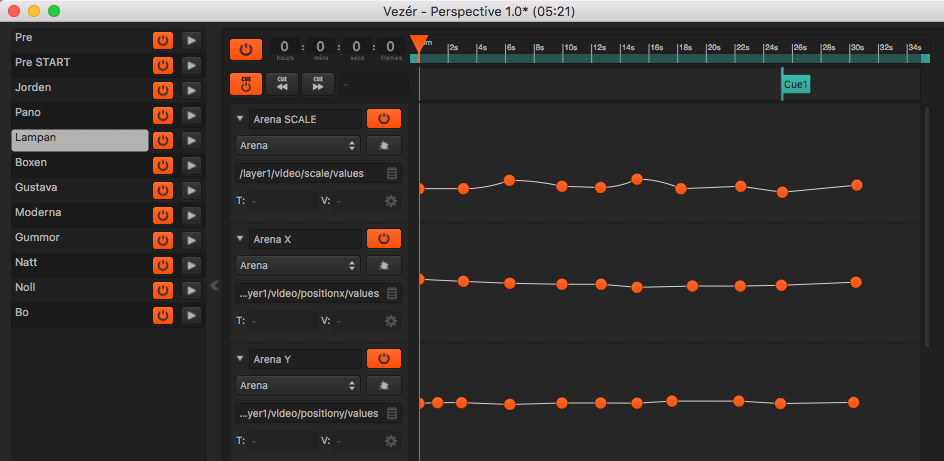Toggle power for Bo composition
Image resolution: width=944 pixels, height=461 pixels.
click(163, 315)
